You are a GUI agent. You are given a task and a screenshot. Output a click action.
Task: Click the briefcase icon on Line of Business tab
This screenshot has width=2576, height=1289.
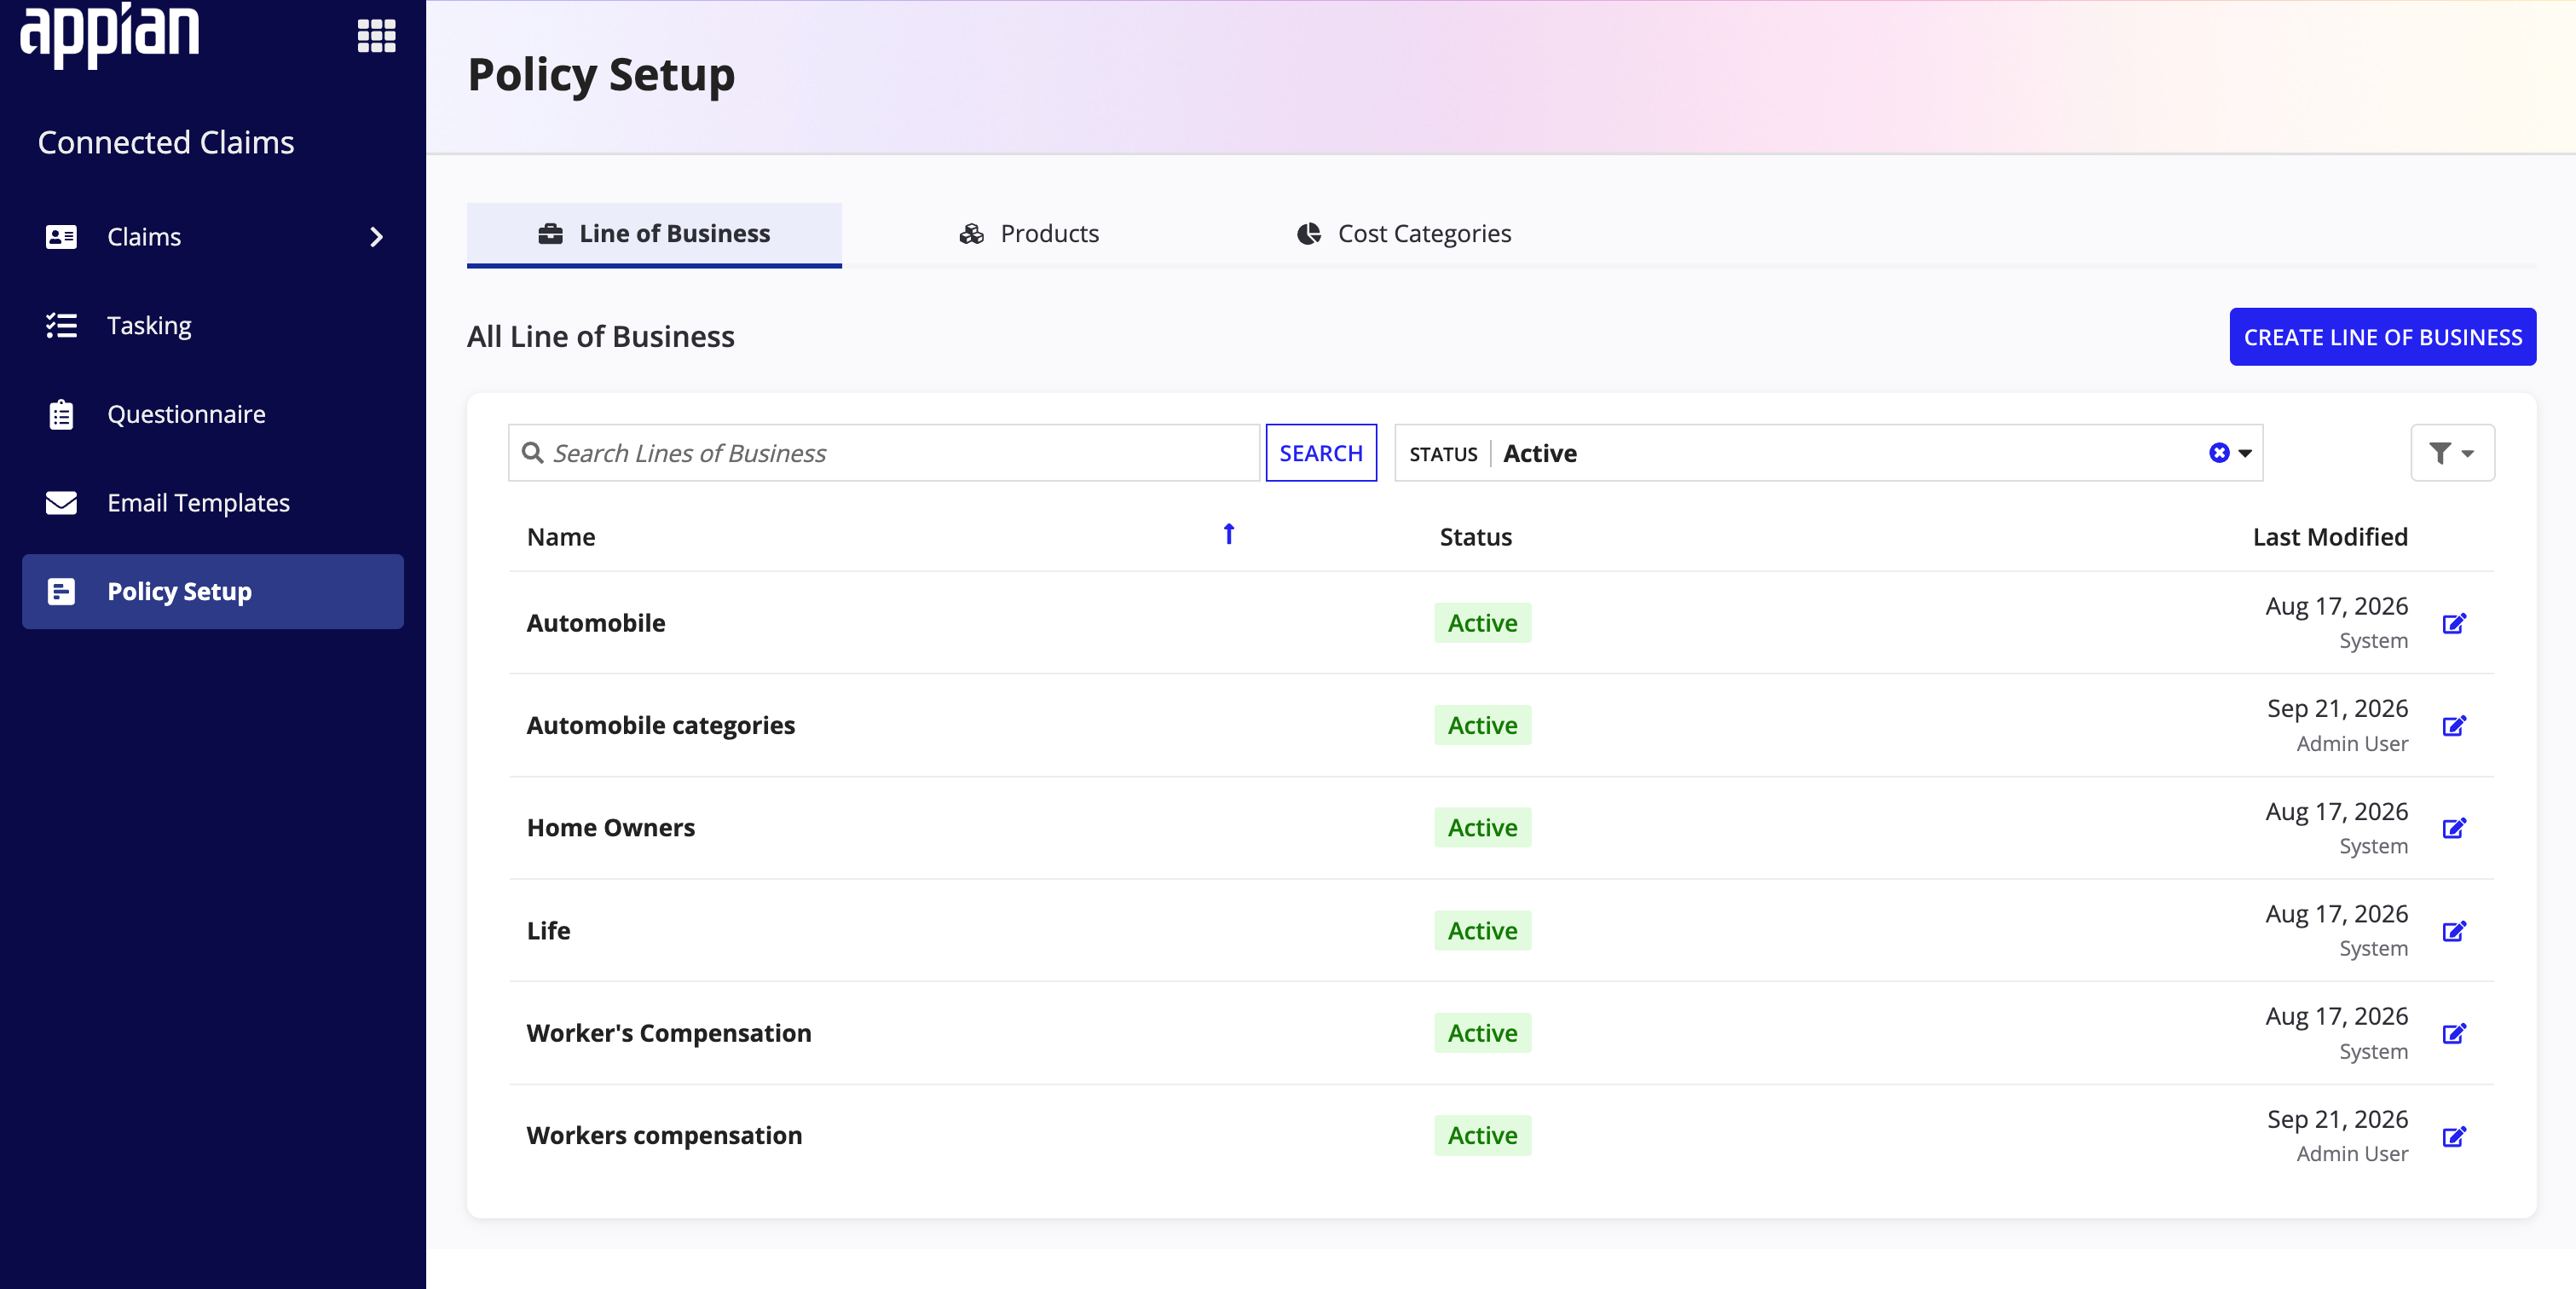coord(550,234)
